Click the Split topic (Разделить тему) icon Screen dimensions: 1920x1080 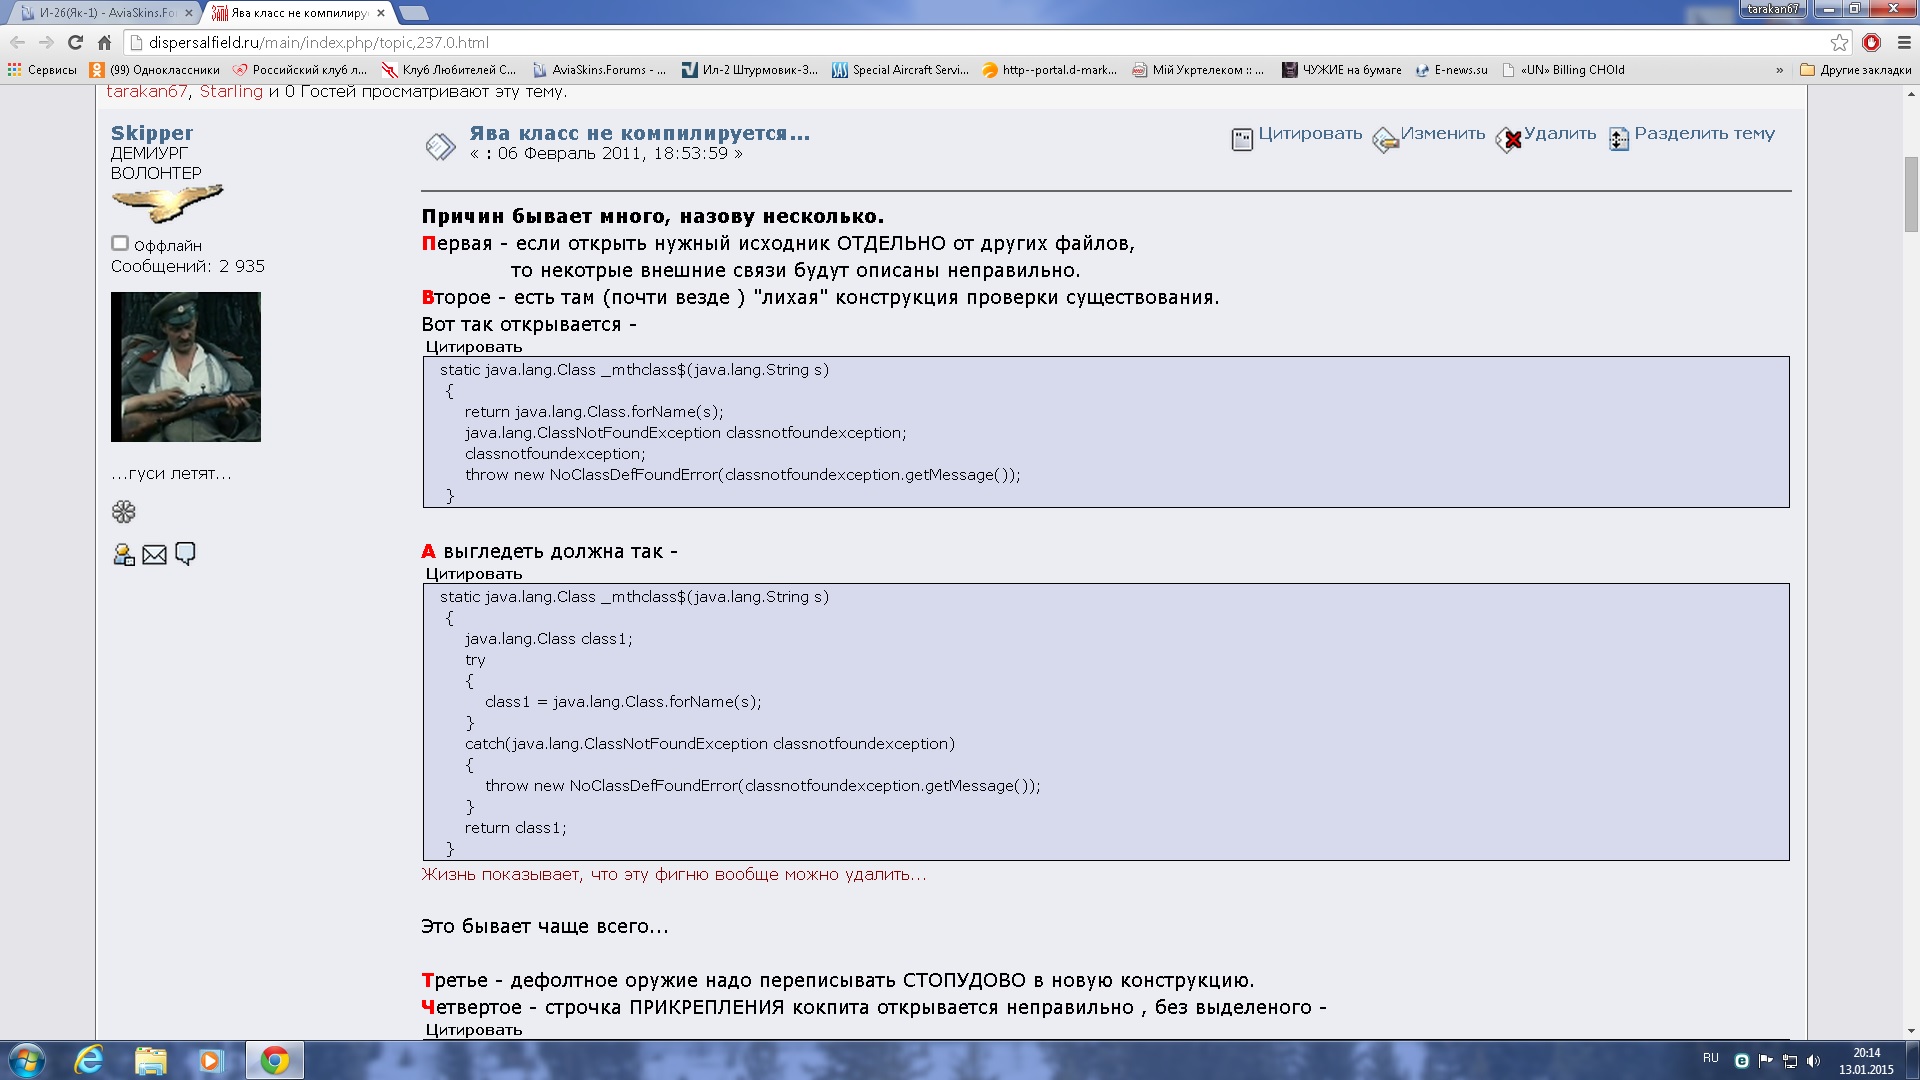[x=1619, y=139]
